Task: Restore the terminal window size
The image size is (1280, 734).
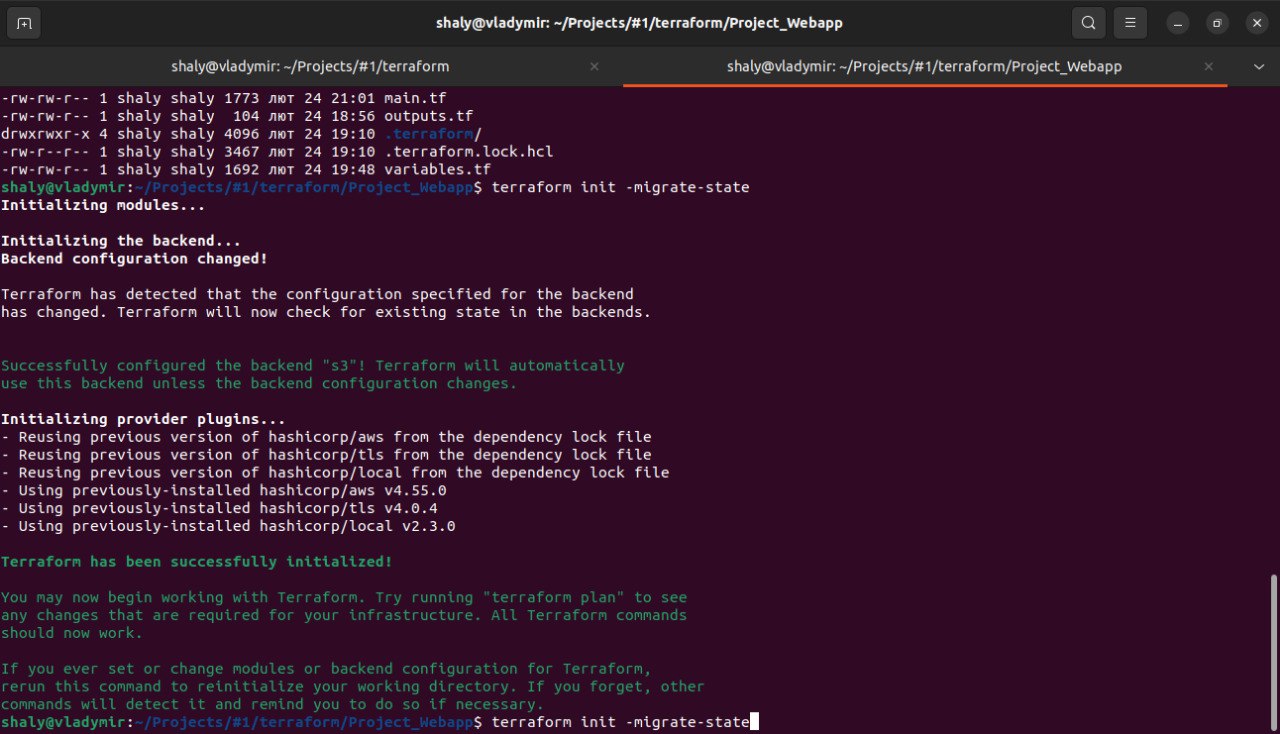Action: (1216, 22)
